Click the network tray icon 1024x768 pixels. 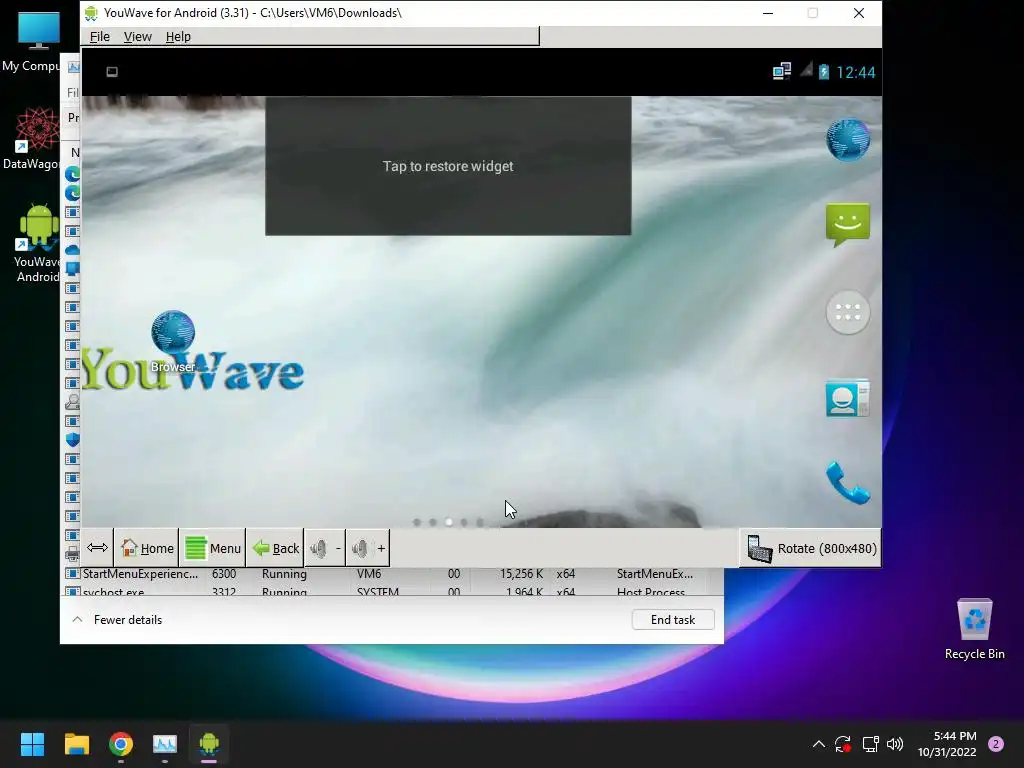tap(870, 744)
